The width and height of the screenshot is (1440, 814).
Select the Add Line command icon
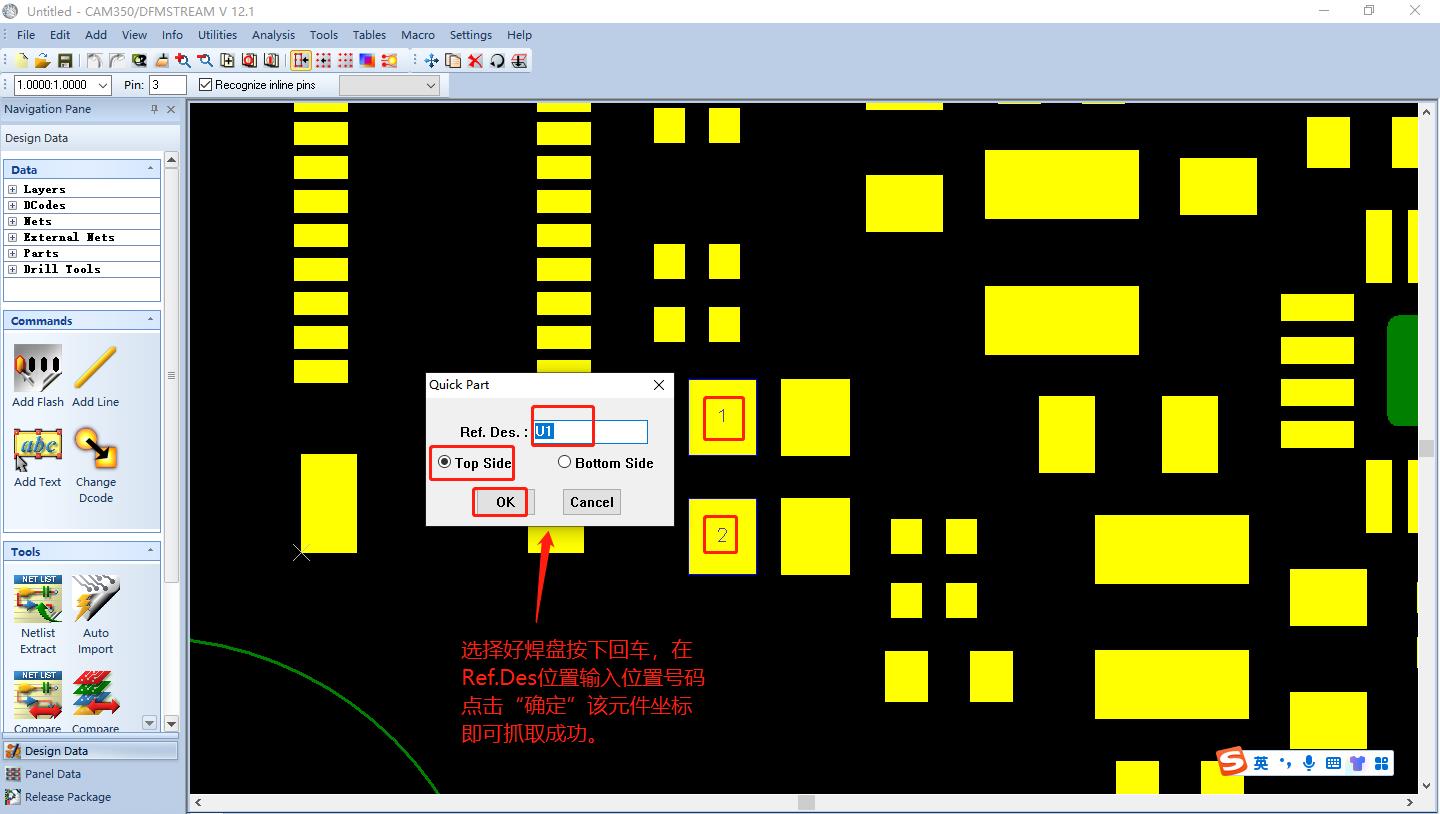[x=95, y=370]
